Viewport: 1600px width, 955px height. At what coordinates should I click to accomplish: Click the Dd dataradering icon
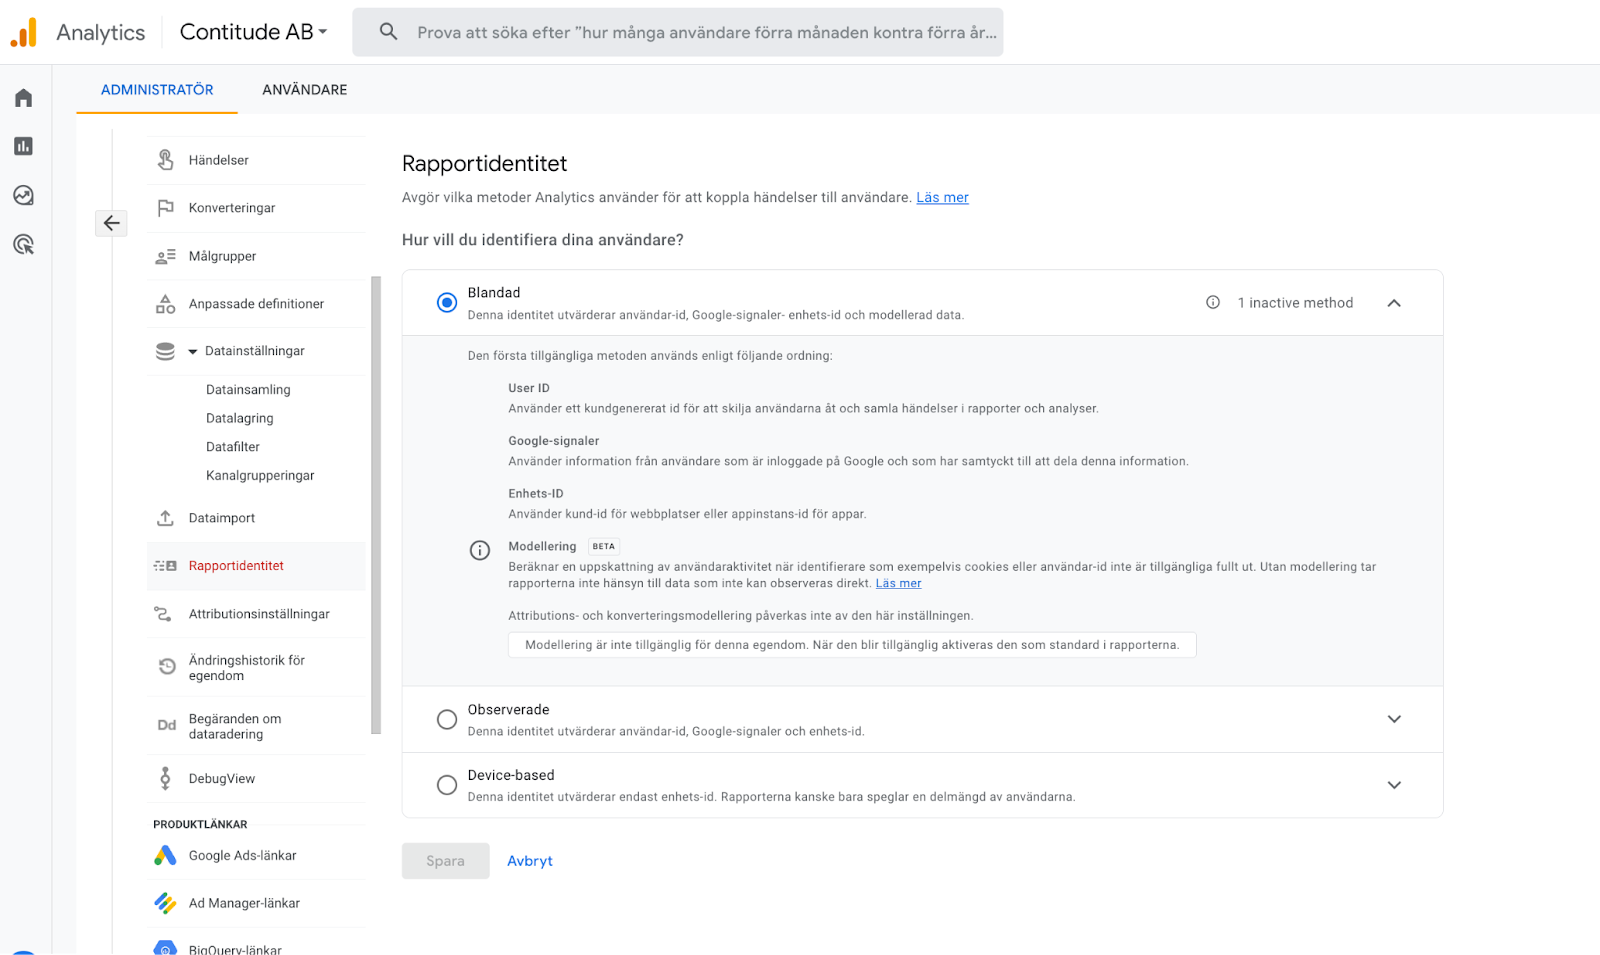coord(167,725)
